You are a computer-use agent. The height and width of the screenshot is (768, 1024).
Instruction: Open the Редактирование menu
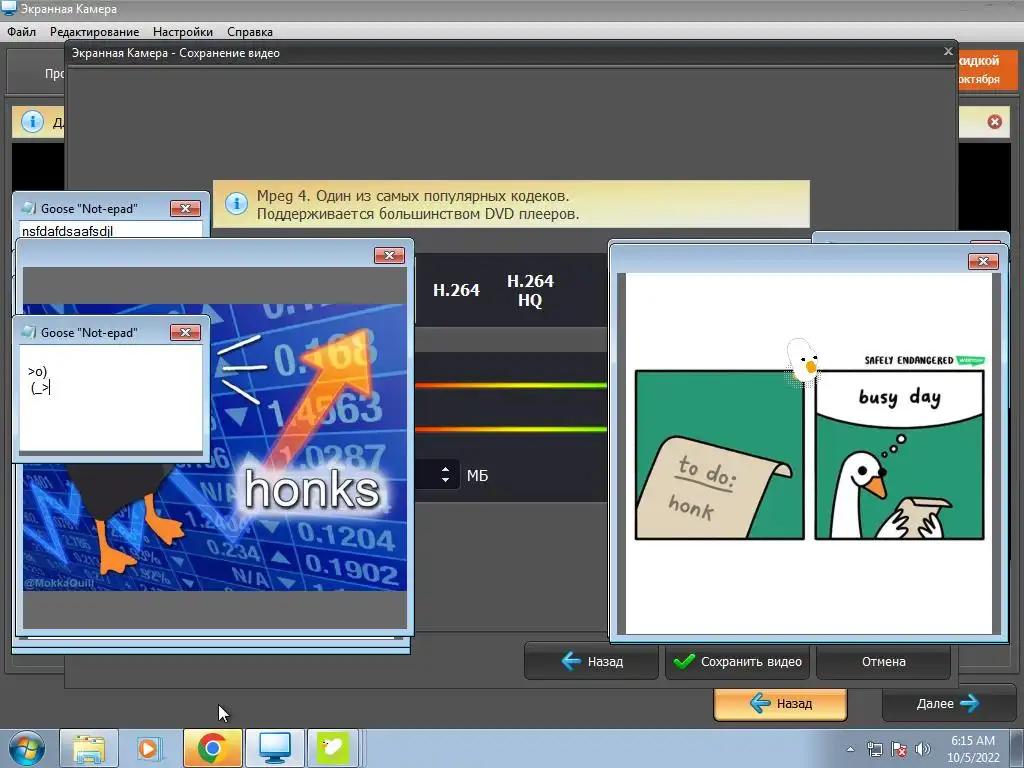point(94,31)
